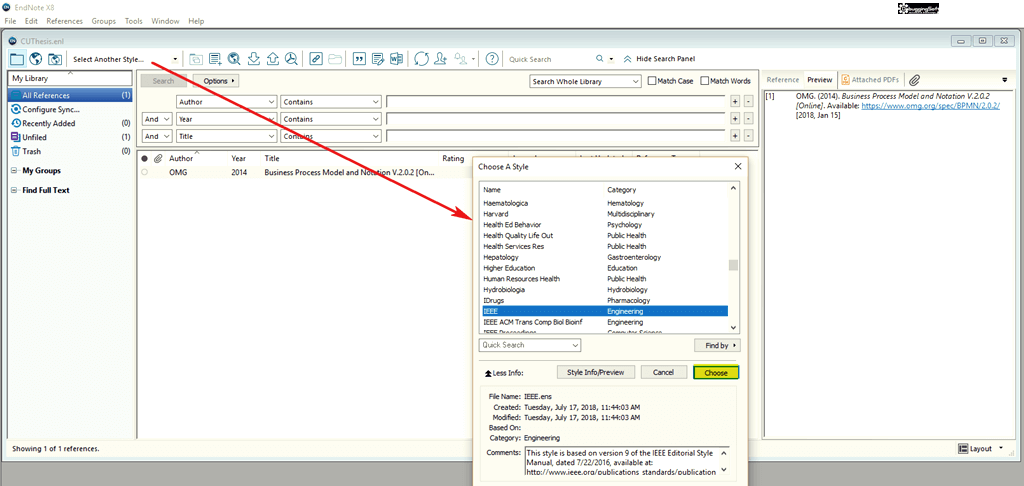Open the File menu
The width and height of the screenshot is (1024, 486).
10,21
